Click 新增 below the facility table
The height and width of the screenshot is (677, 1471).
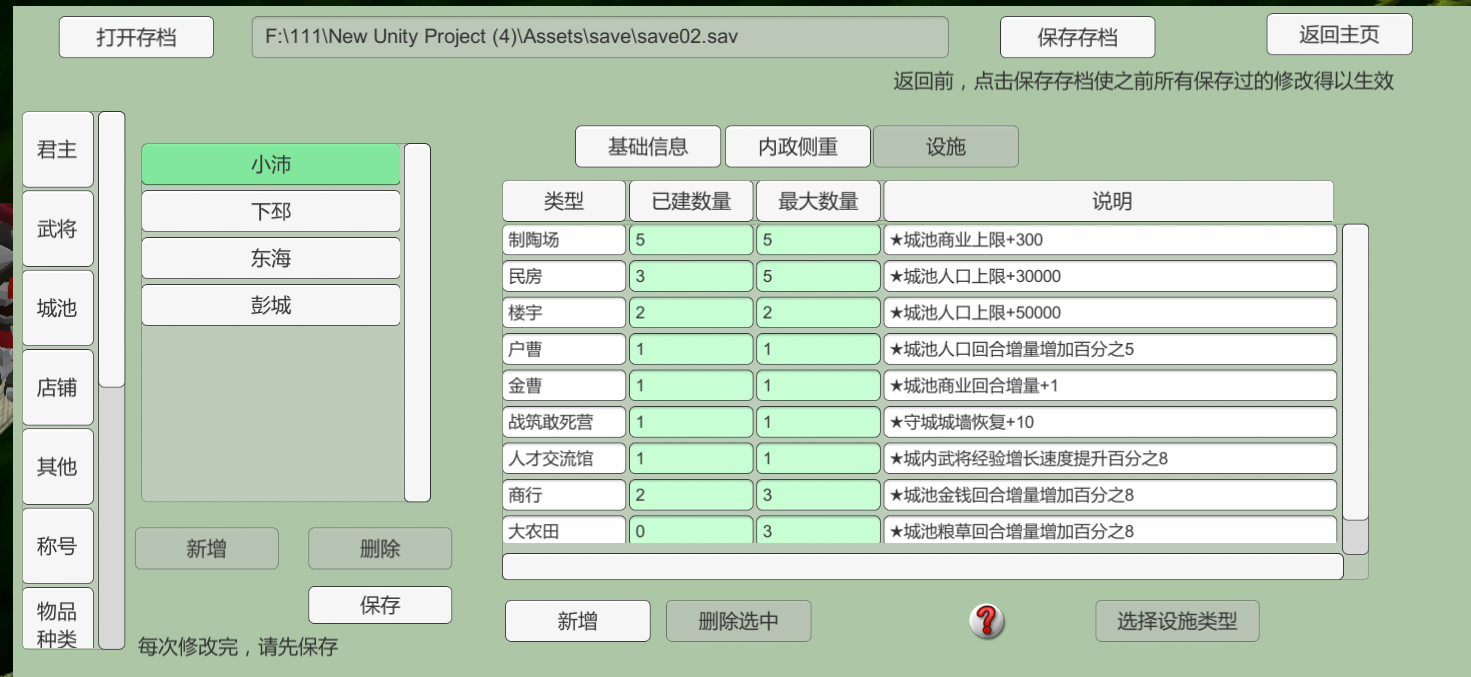[x=577, y=621]
